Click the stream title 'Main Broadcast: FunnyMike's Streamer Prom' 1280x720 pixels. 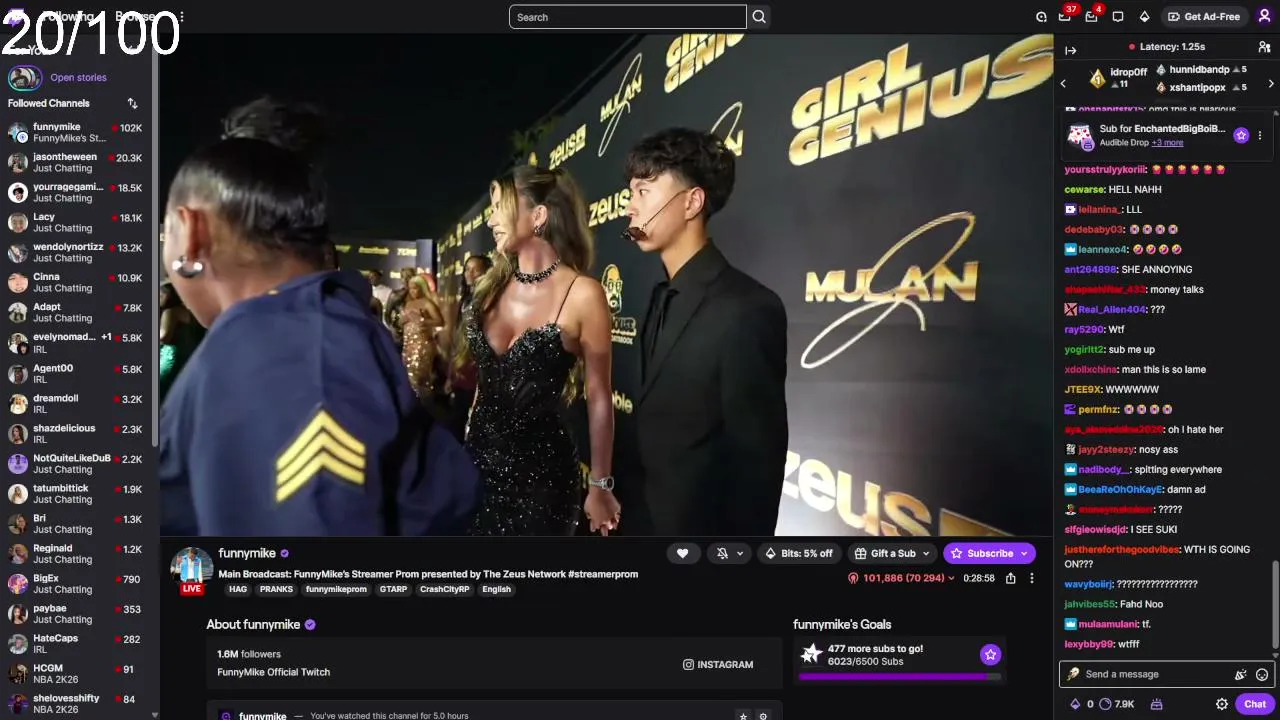pyautogui.click(x=428, y=574)
